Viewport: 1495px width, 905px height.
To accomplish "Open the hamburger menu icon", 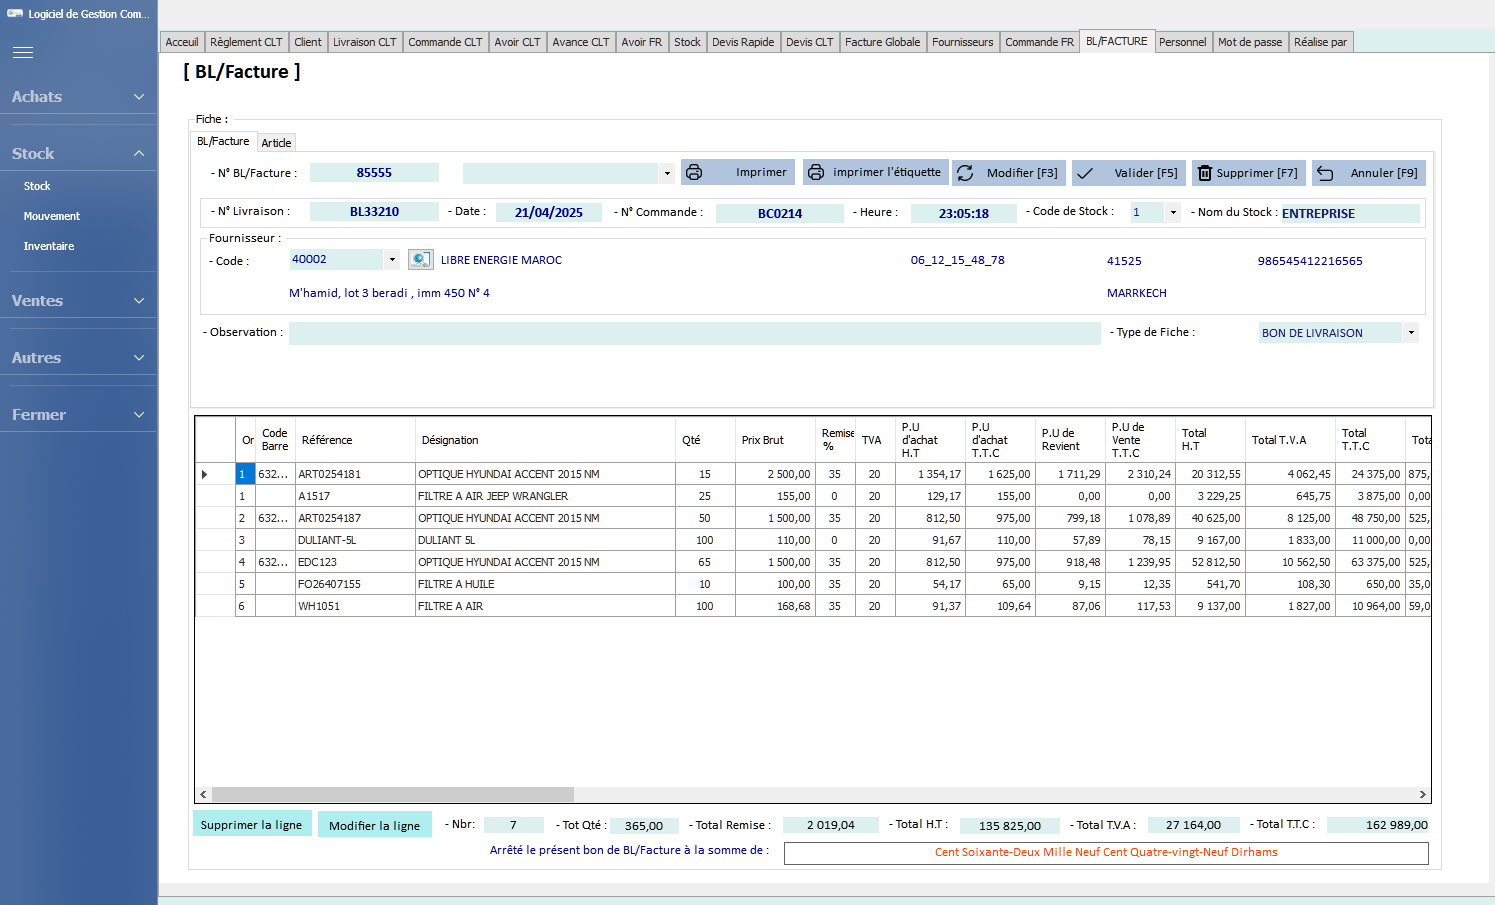I will tap(23, 52).
